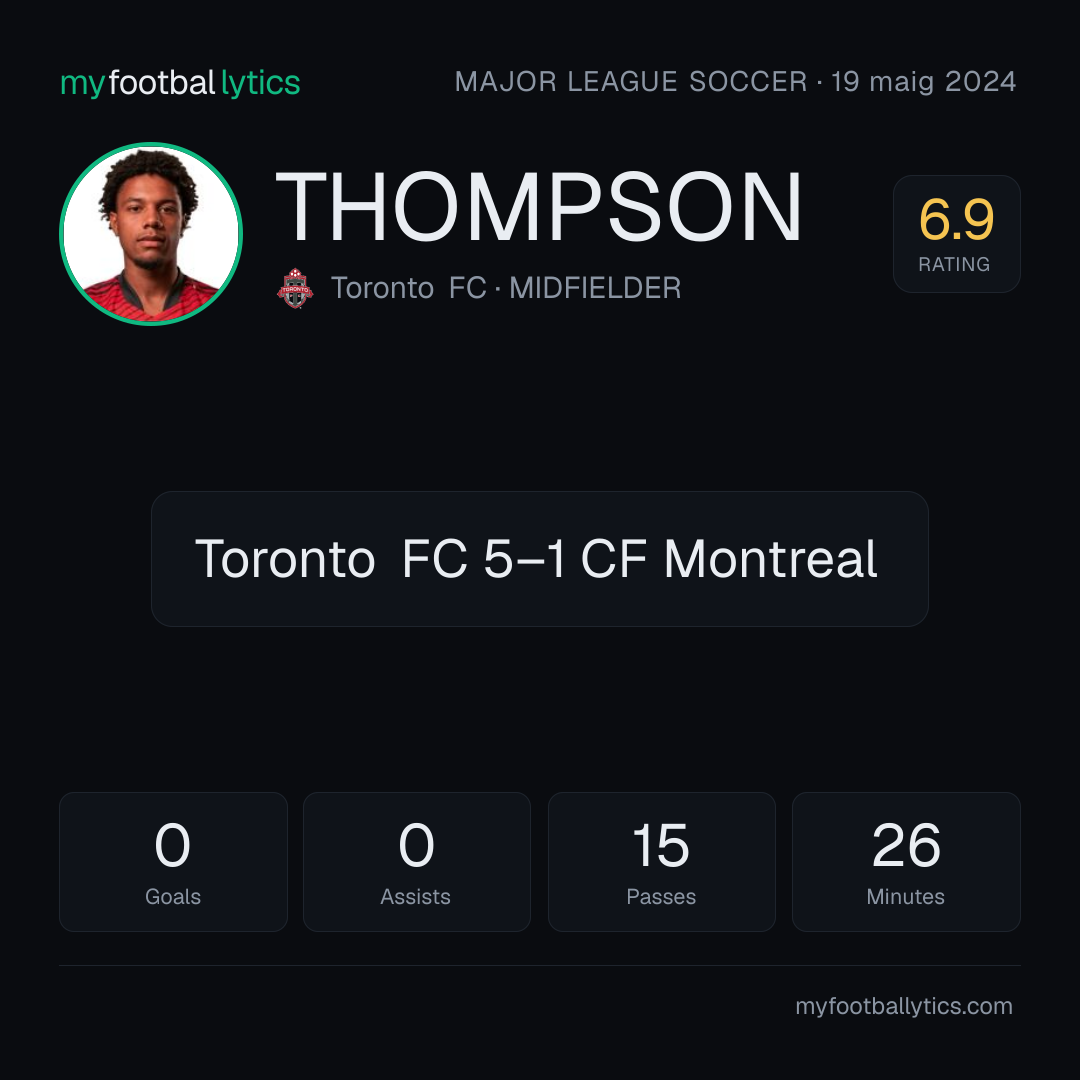Click the MIDFIELDER position label

[595, 288]
